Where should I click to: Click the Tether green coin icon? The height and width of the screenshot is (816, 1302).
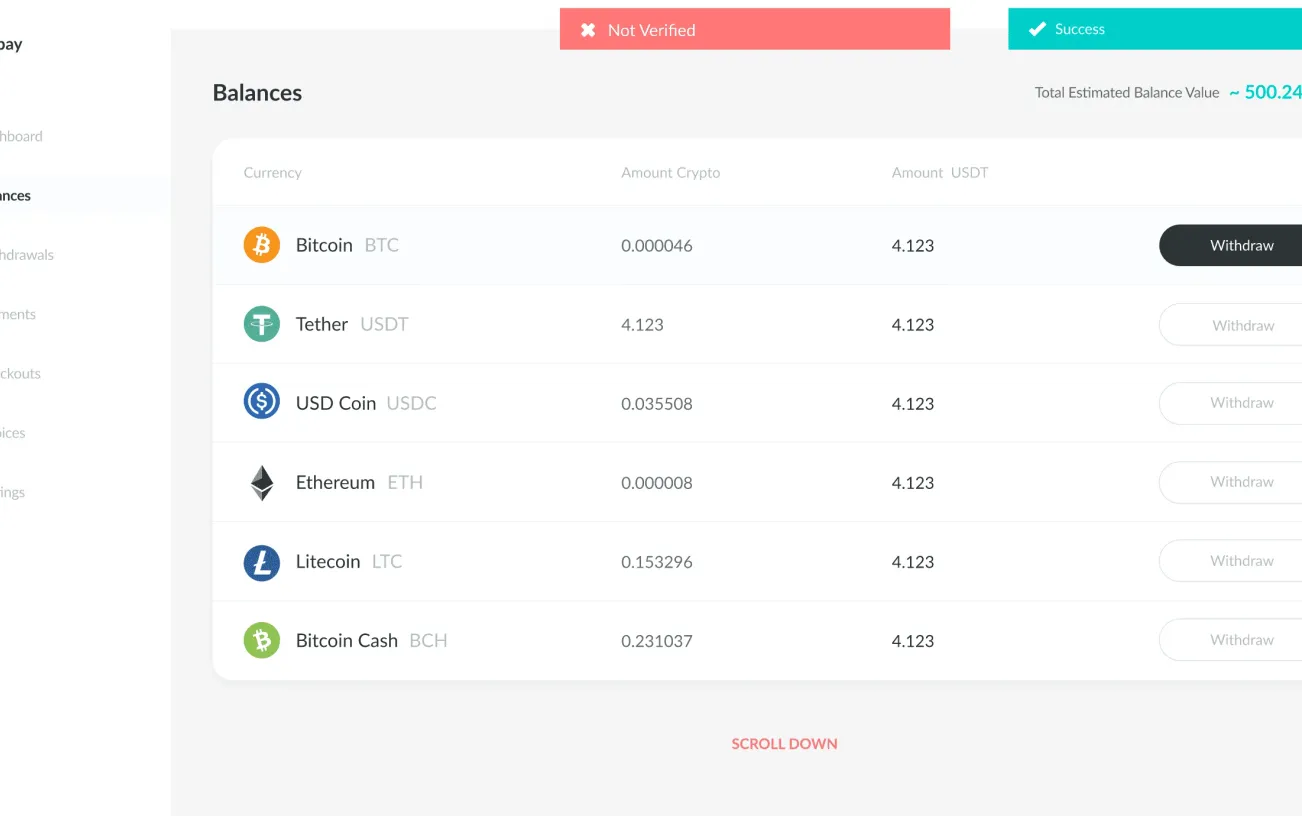pyautogui.click(x=262, y=324)
